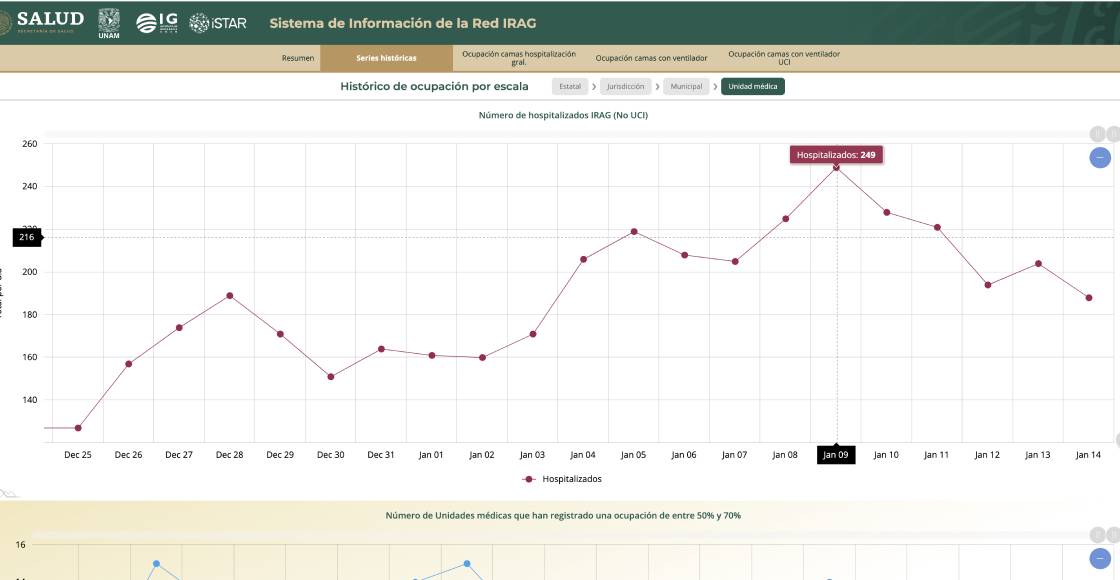This screenshot has height=580, width=1120.
Task: Click left grip of top chart scrollbar
Action: click(1097, 134)
